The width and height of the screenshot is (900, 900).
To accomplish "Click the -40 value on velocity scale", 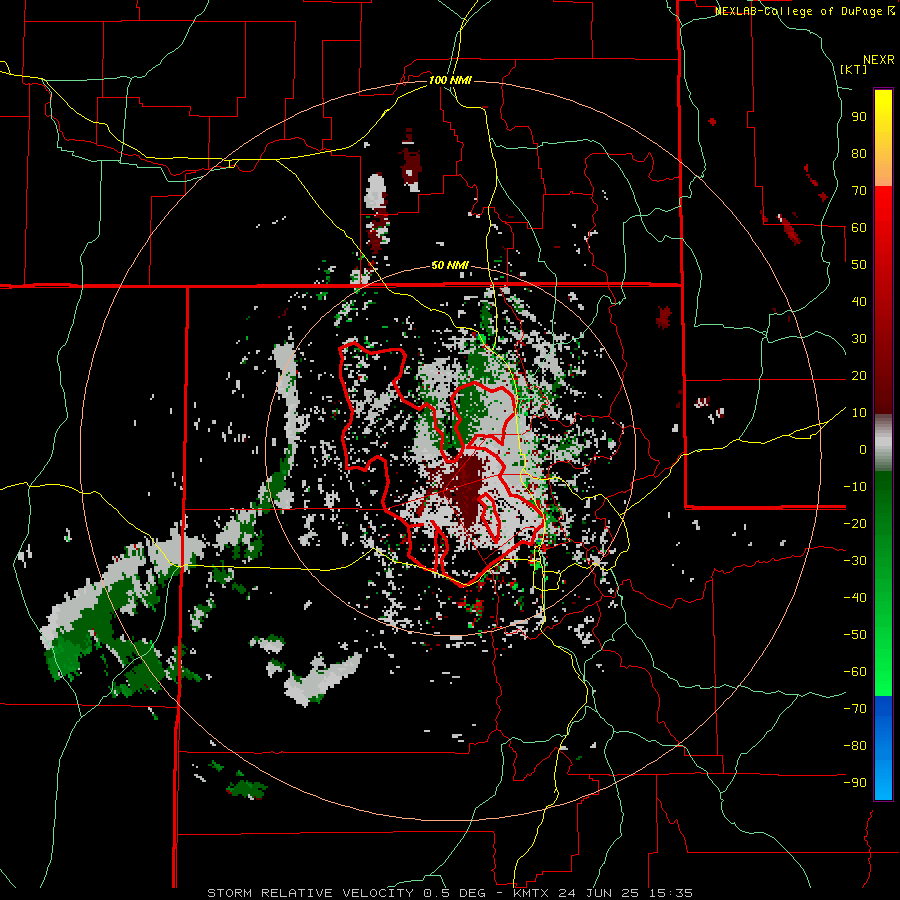I will point(855,598).
